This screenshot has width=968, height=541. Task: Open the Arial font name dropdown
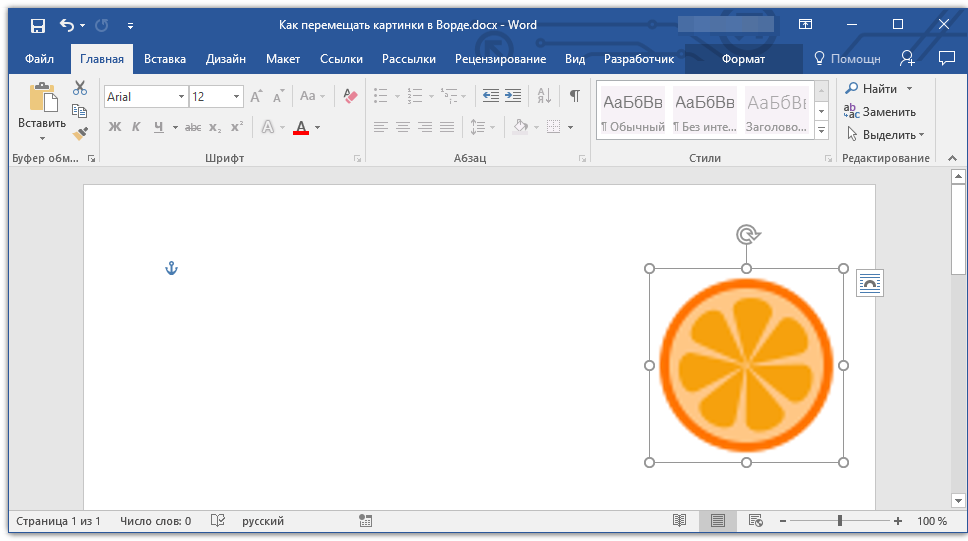click(181, 96)
